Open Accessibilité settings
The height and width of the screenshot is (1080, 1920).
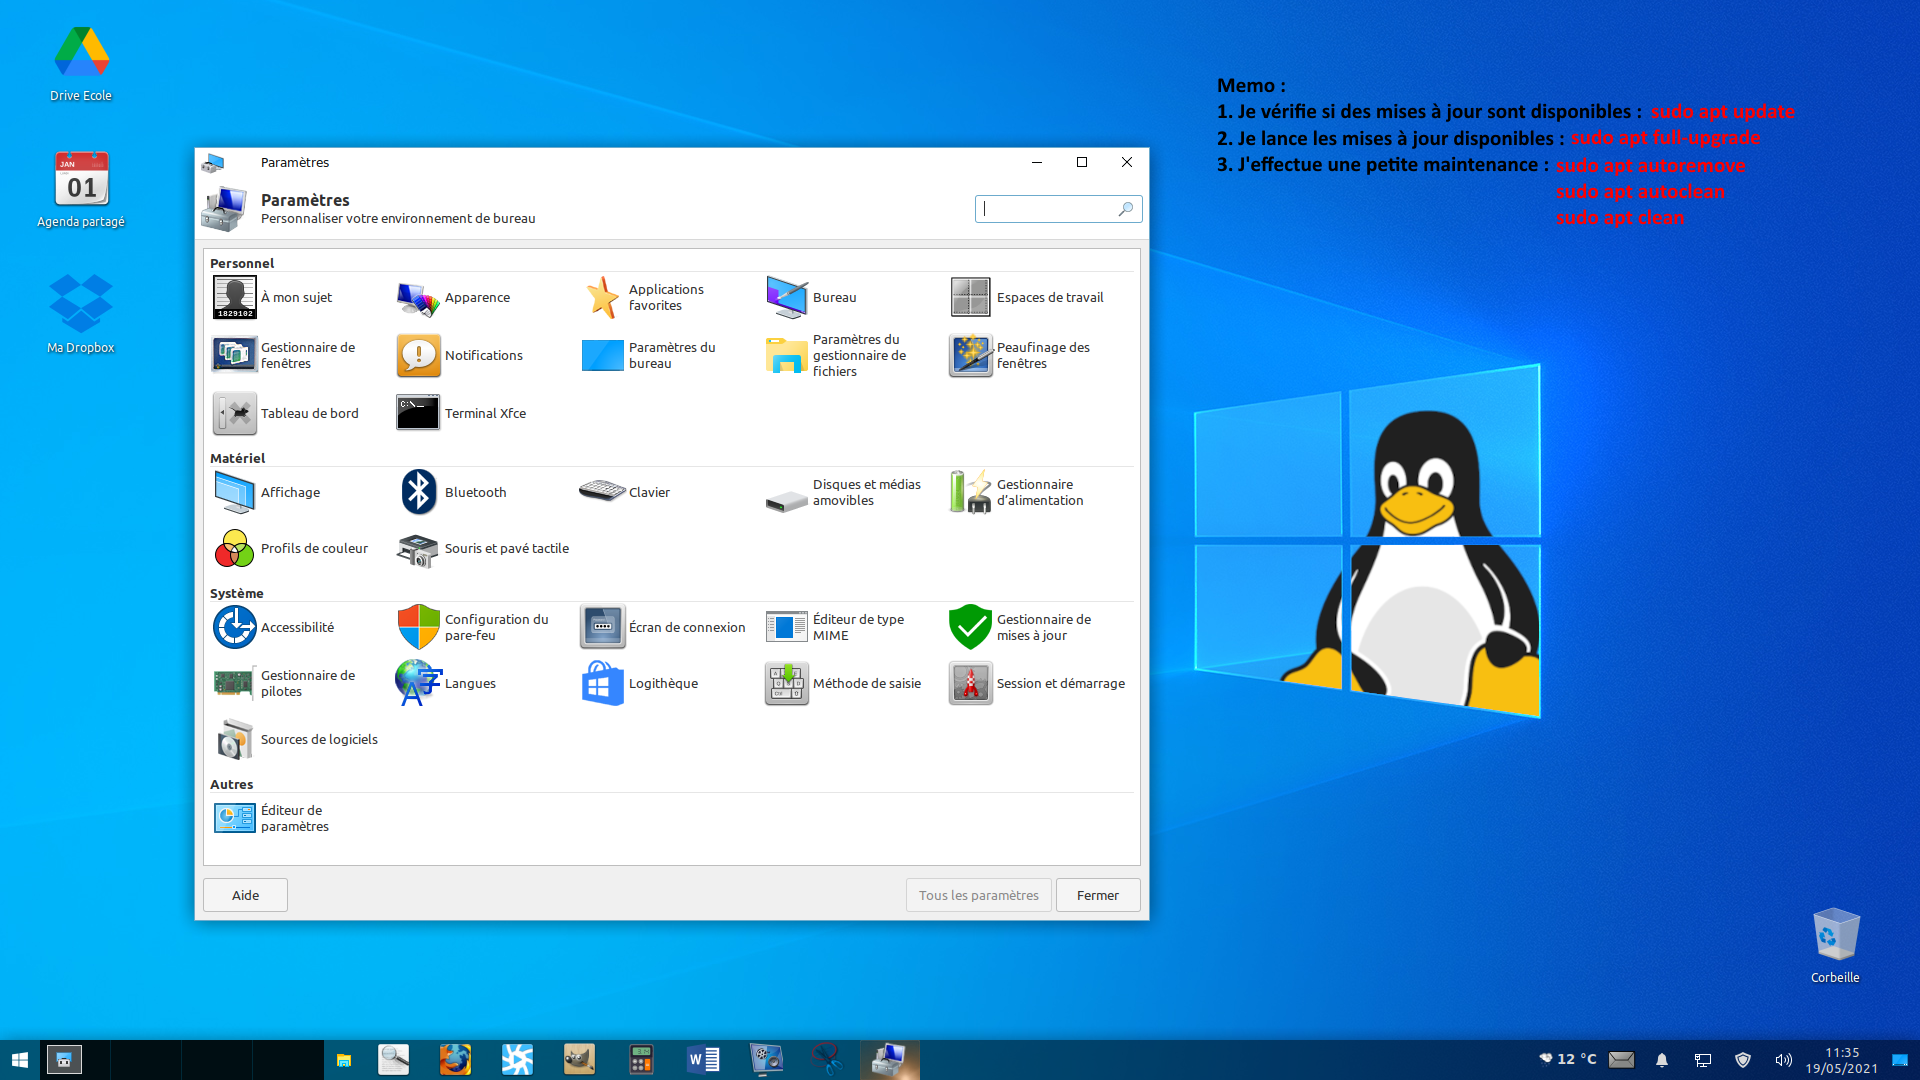point(274,627)
